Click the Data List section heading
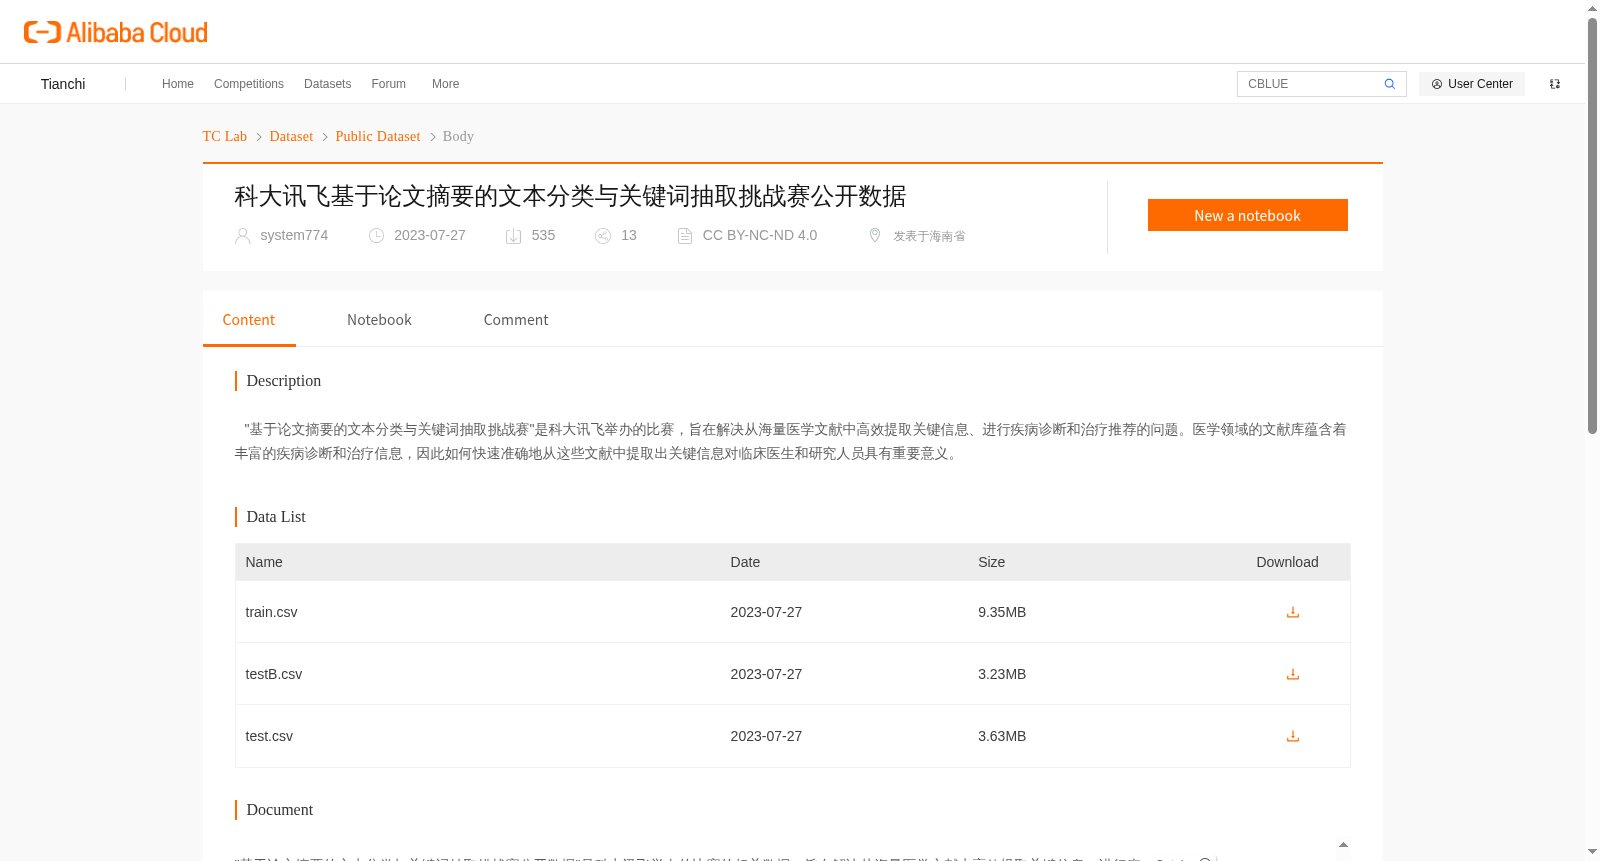The image size is (1600, 861). coord(276,517)
